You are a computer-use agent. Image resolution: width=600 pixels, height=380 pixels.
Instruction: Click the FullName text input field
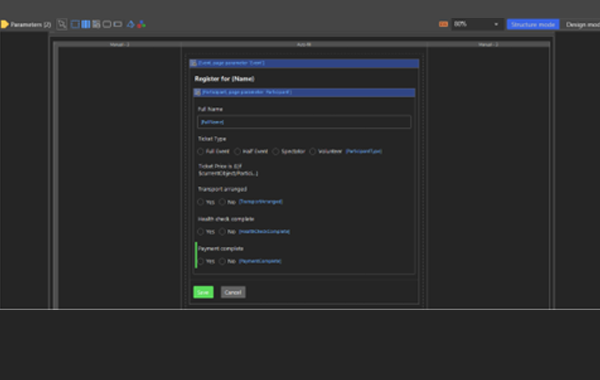[304, 122]
